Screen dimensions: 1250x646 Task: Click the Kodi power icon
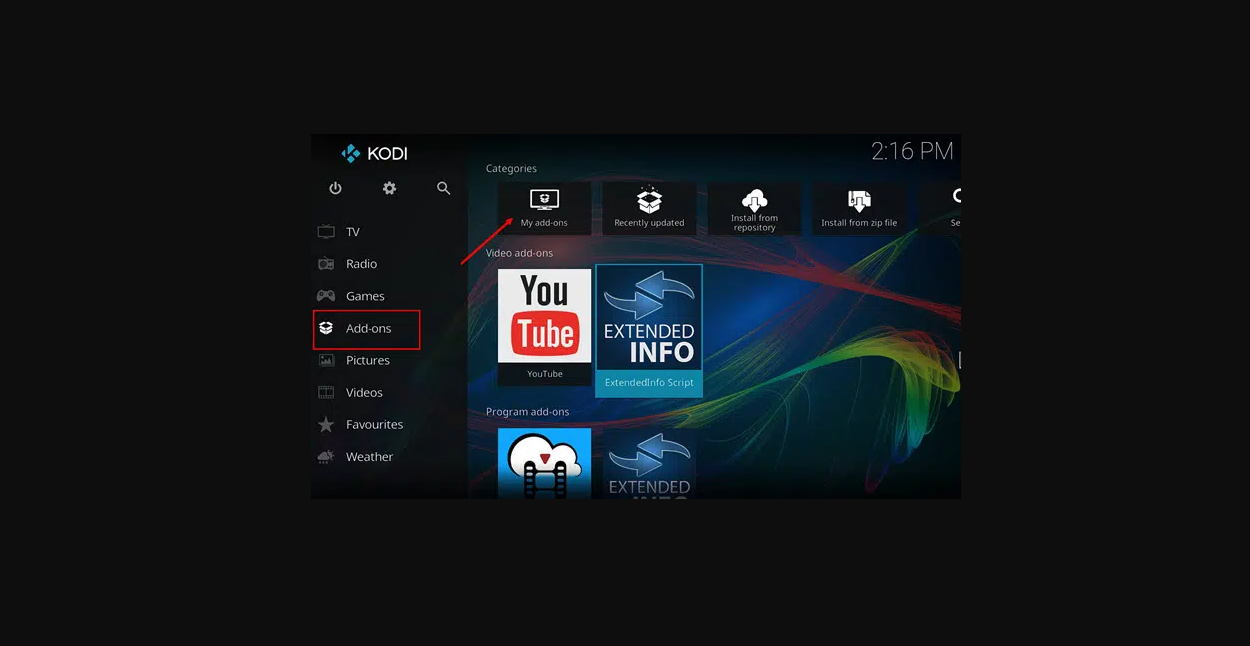point(335,188)
